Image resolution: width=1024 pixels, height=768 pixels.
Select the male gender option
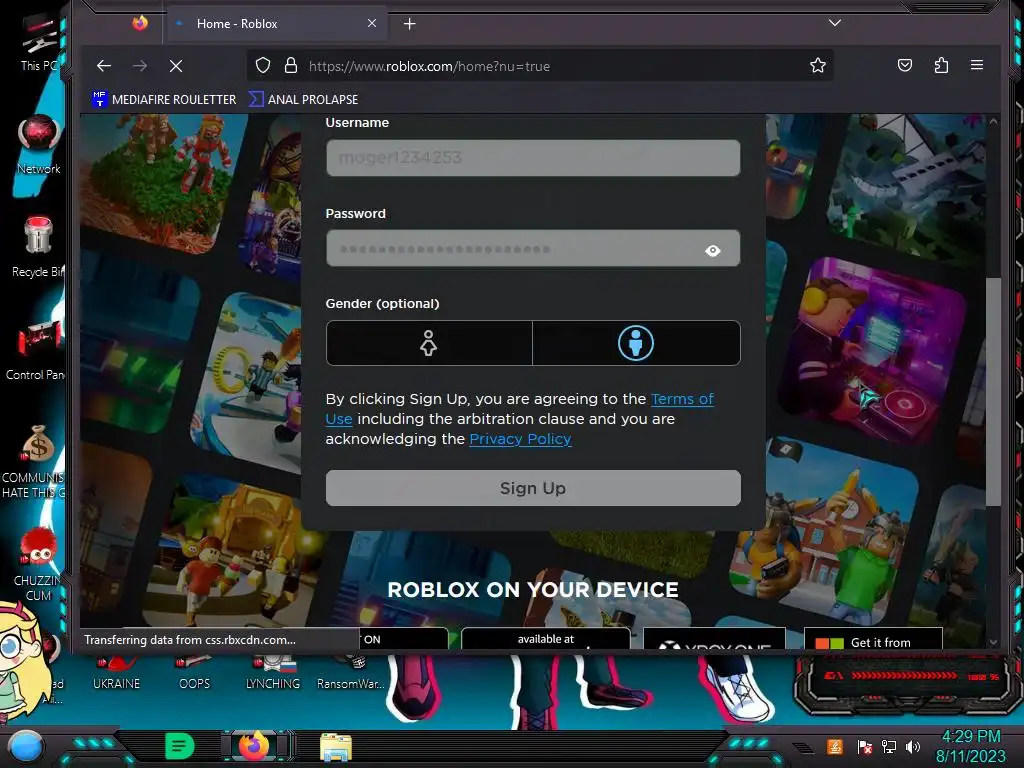point(636,343)
